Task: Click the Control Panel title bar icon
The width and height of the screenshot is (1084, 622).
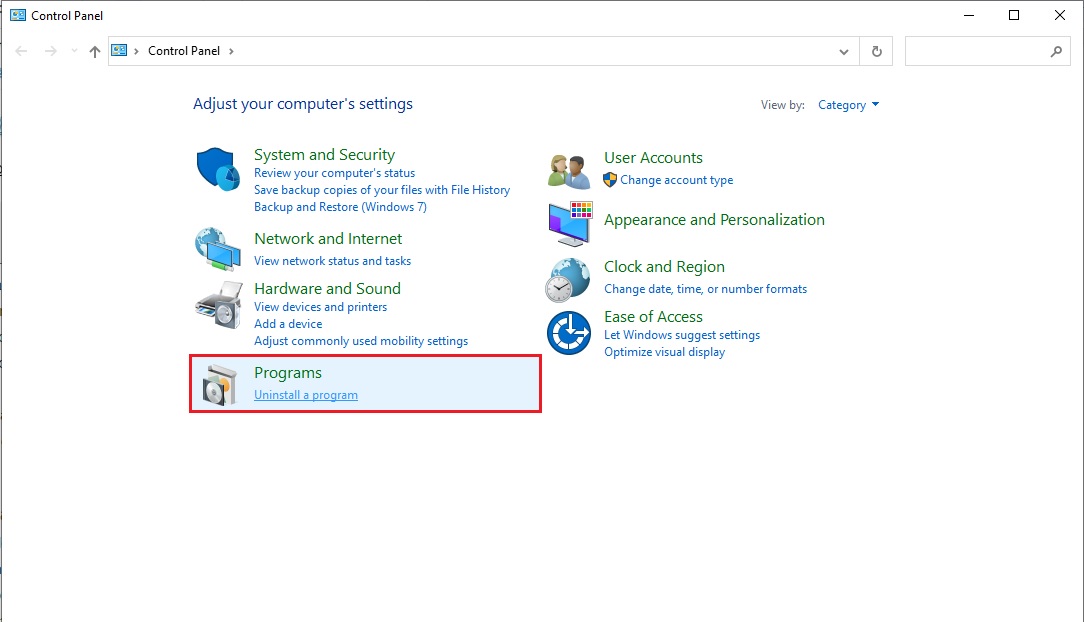Action: 18,15
